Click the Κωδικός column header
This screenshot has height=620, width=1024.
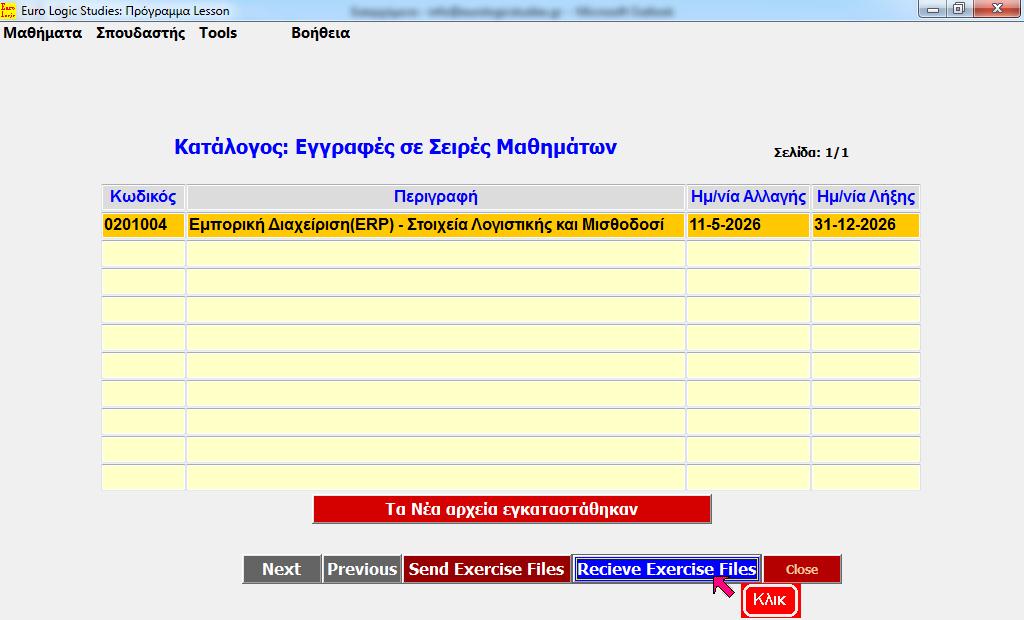[x=143, y=197]
